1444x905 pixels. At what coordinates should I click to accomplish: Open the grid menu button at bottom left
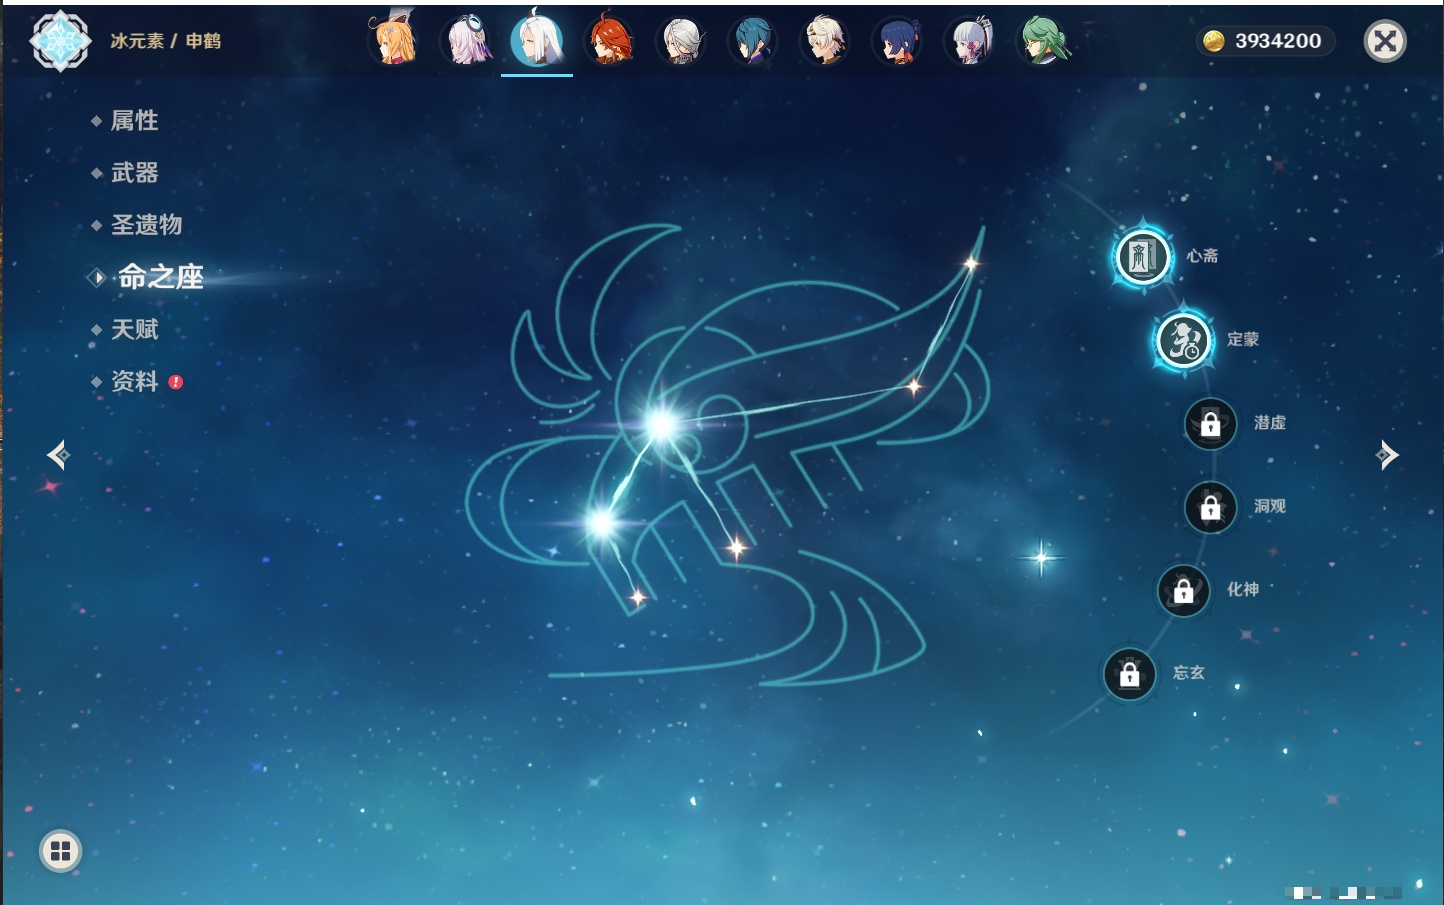[x=60, y=851]
